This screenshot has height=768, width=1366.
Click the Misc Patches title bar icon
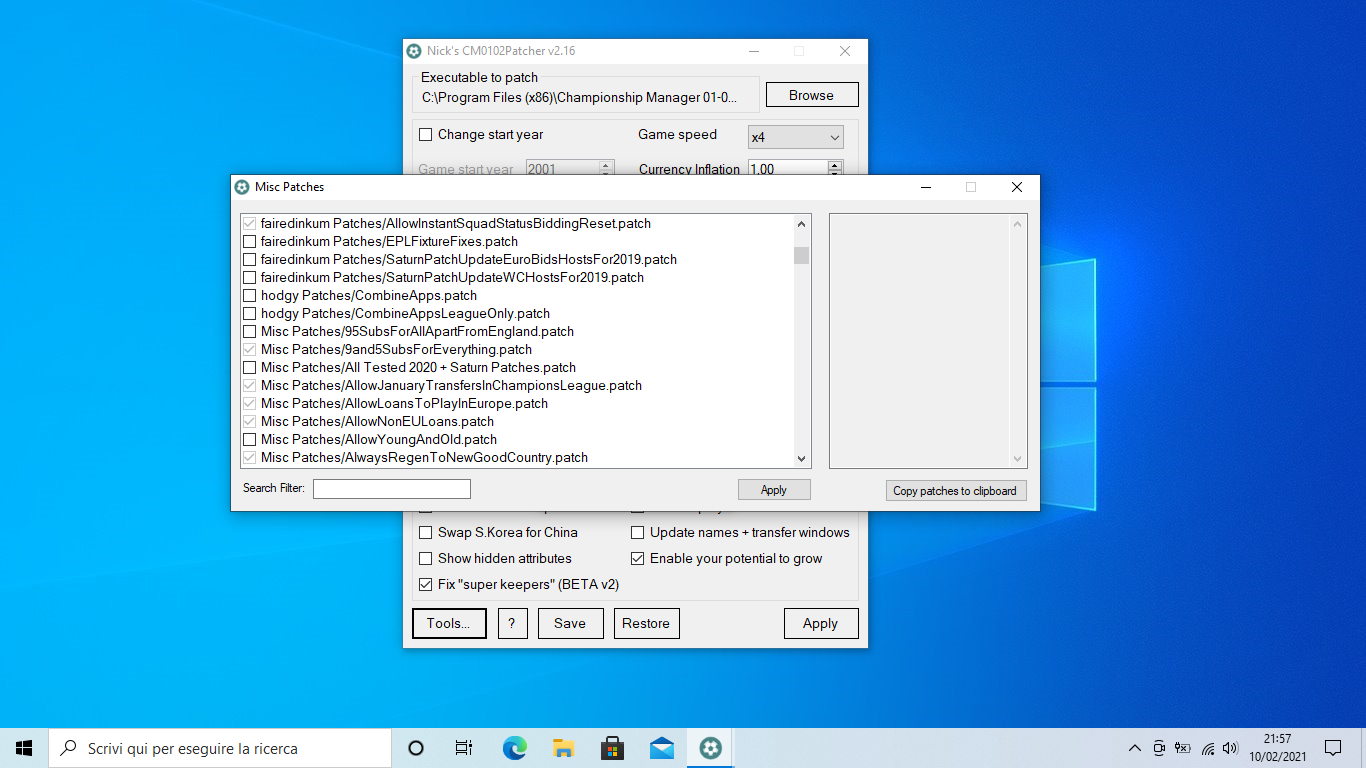[242, 187]
